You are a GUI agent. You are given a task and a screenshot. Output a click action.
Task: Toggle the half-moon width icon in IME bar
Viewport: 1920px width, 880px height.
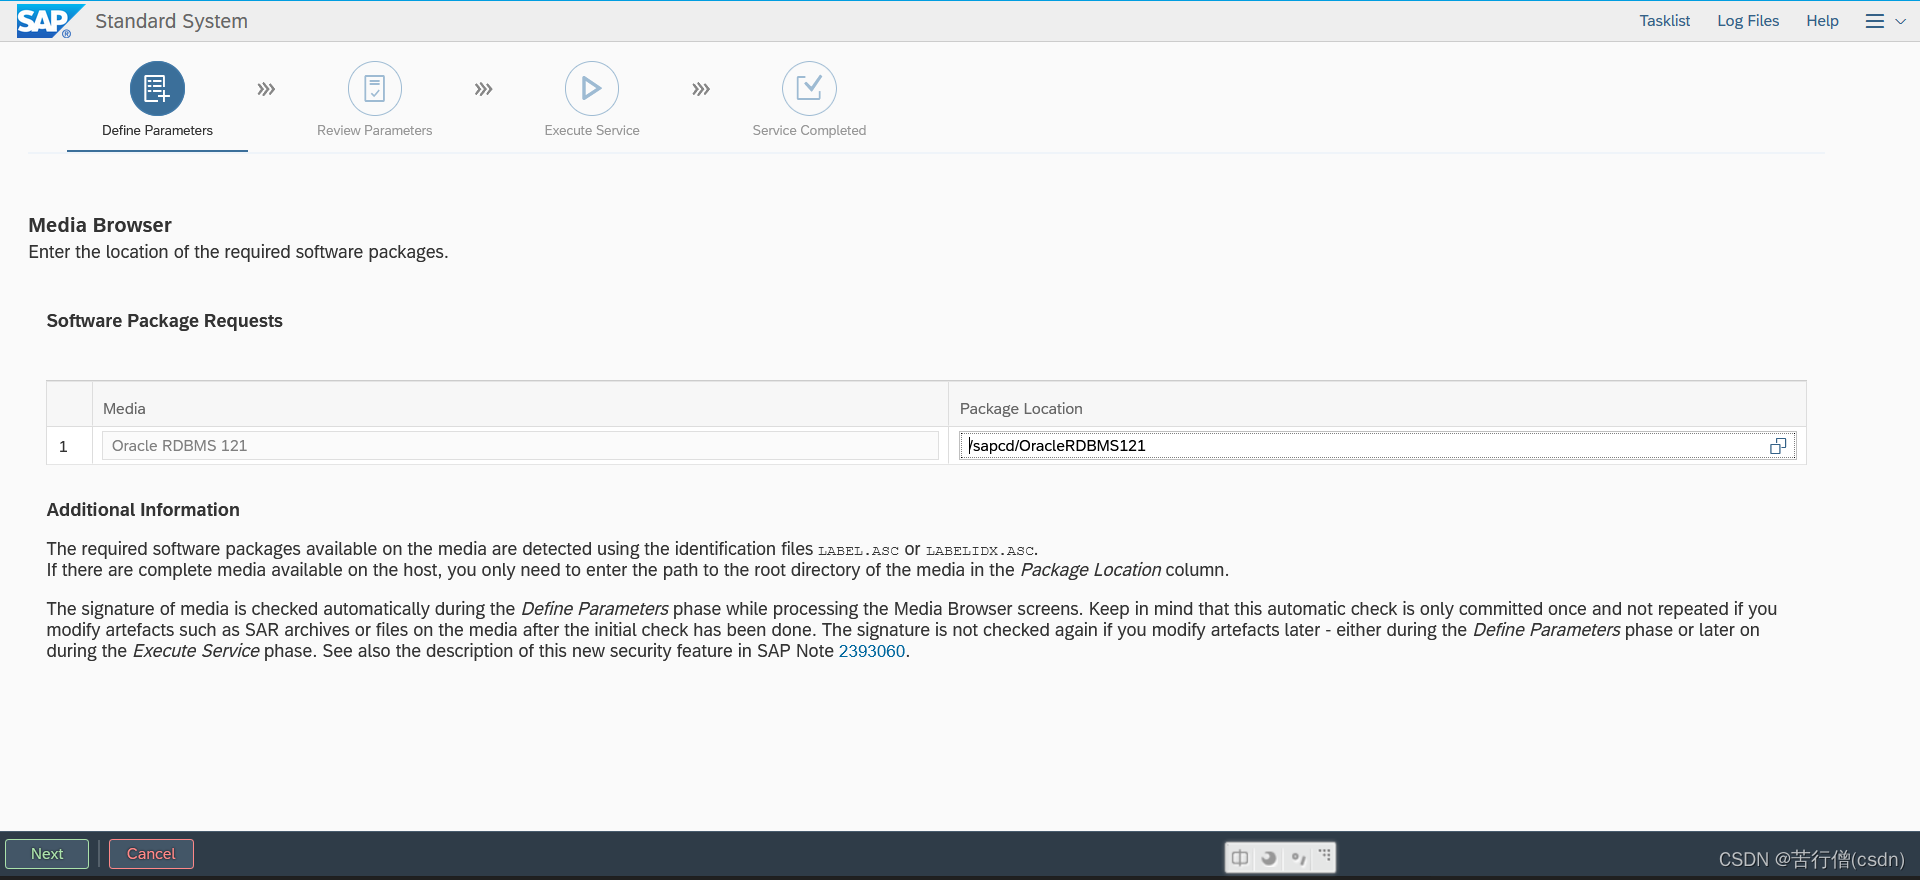click(1269, 858)
